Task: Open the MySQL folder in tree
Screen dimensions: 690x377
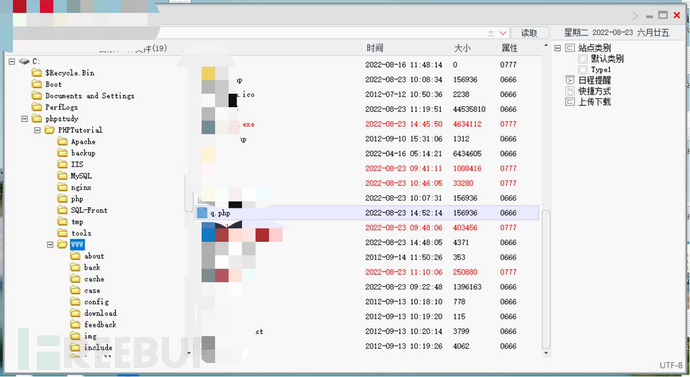Action: pos(81,176)
